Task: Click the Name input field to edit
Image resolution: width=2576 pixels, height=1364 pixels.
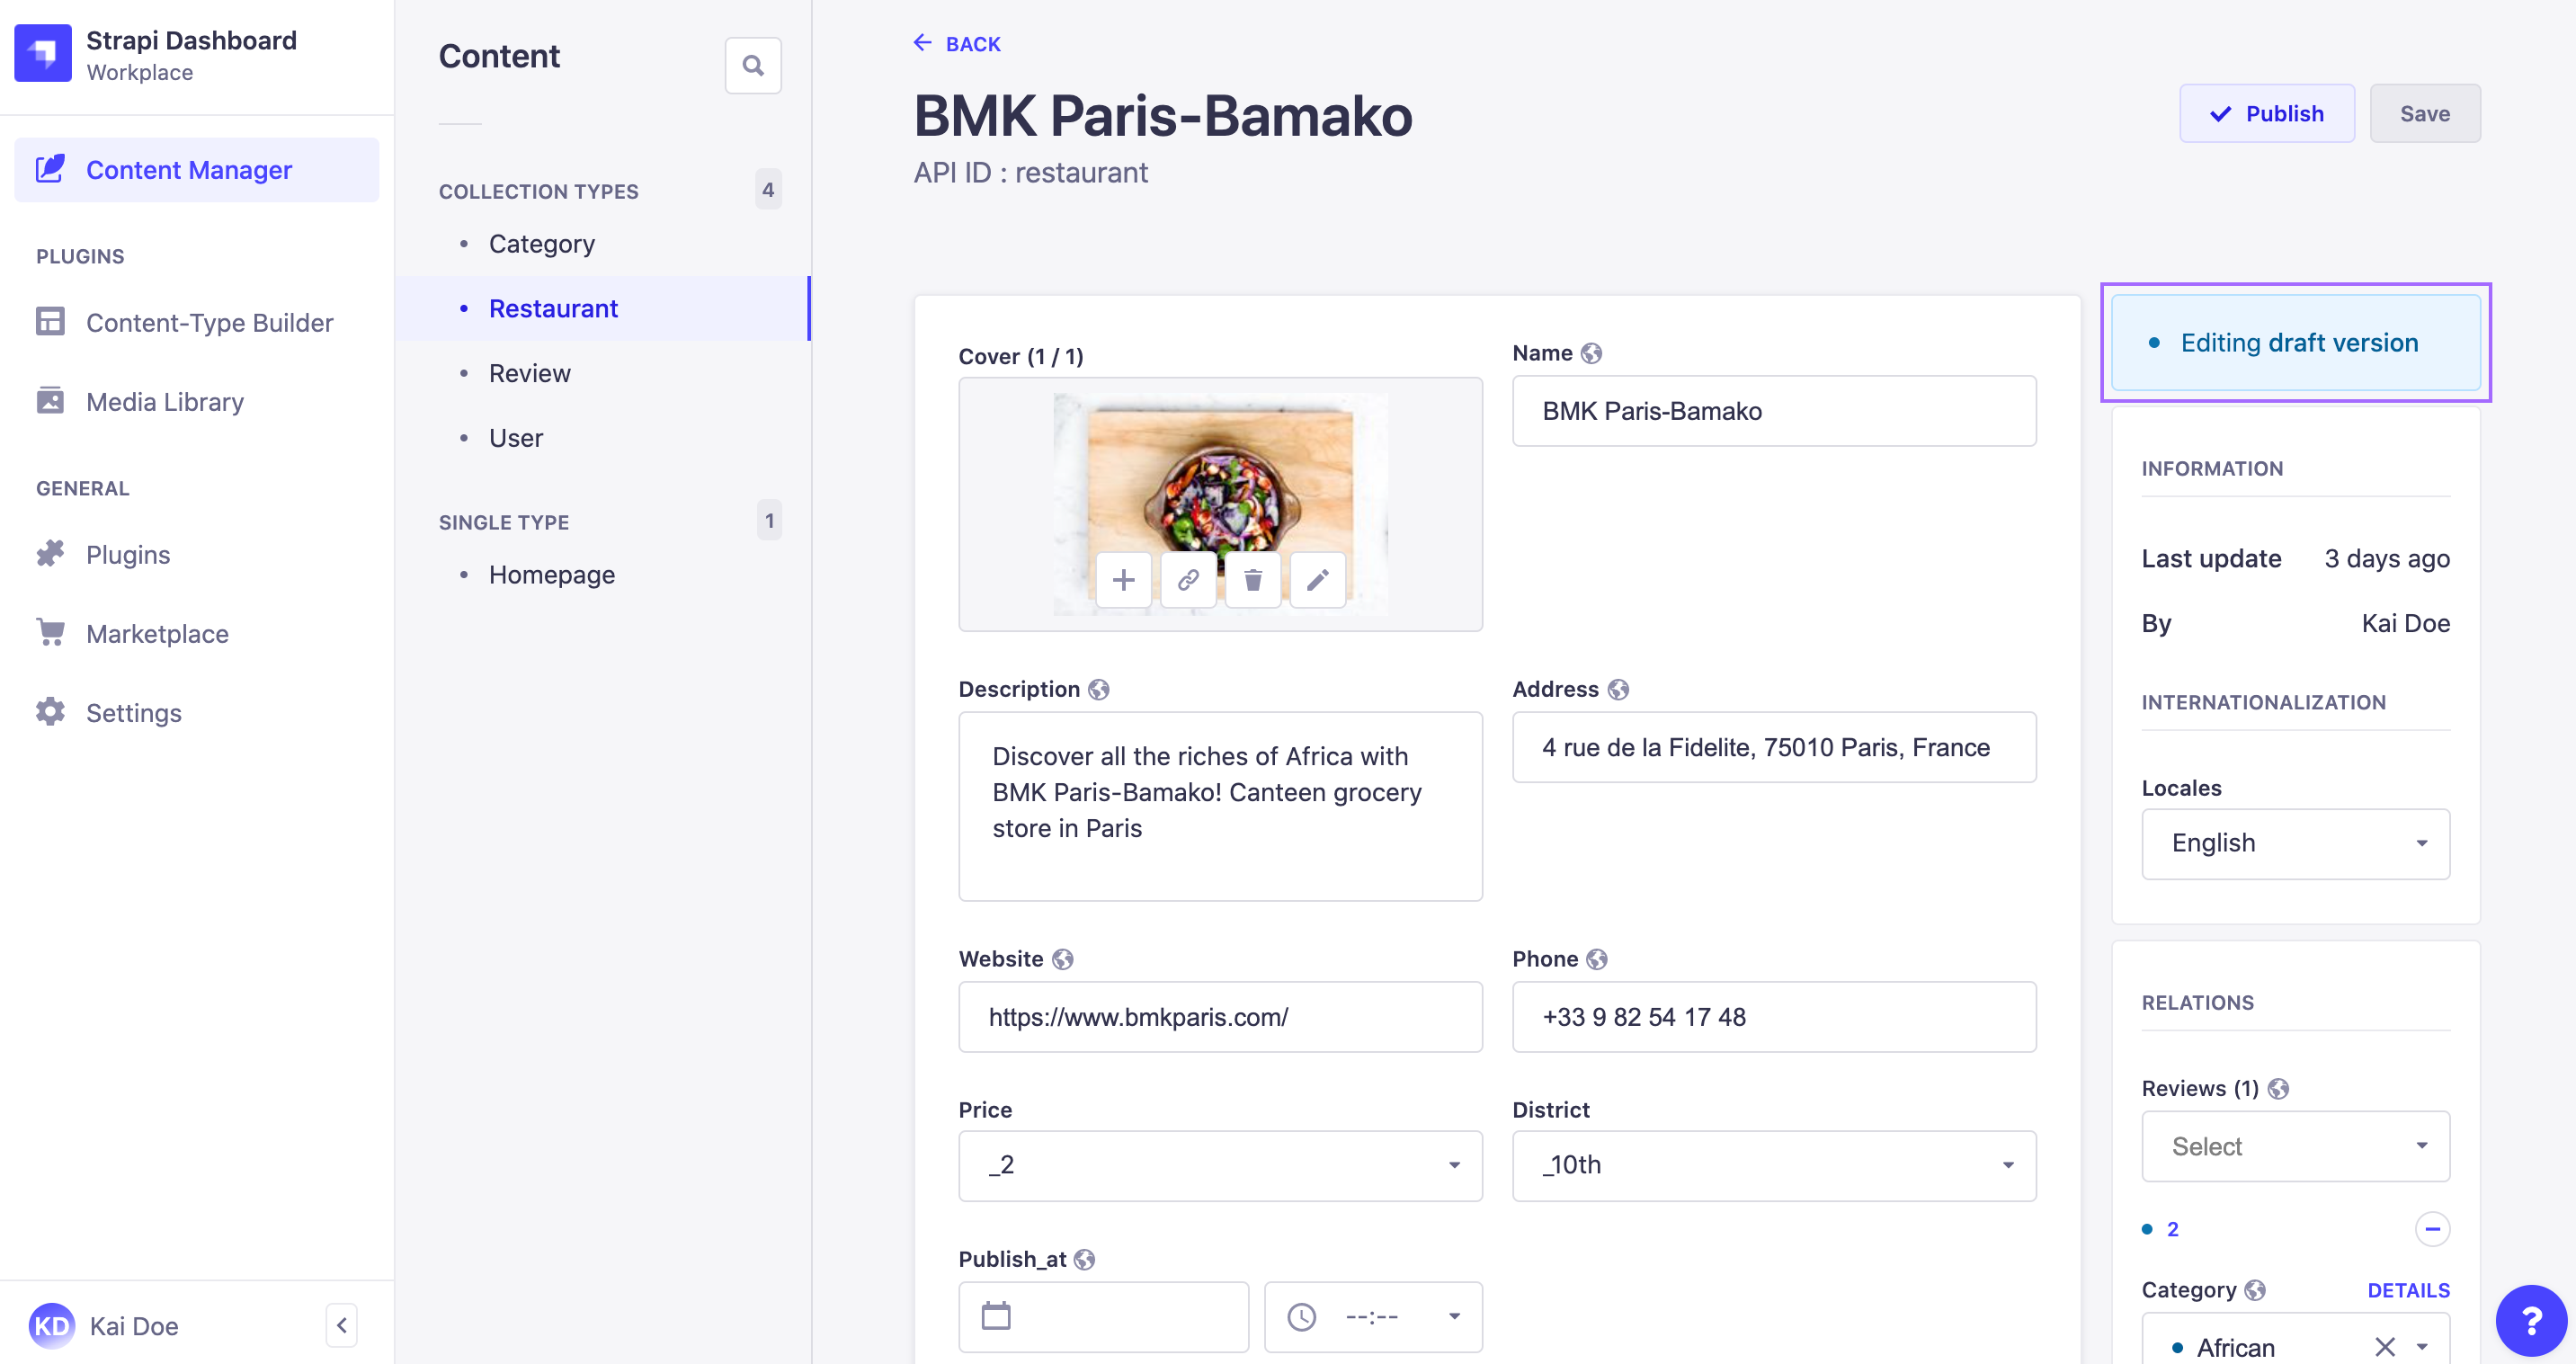Action: (1774, 410)
